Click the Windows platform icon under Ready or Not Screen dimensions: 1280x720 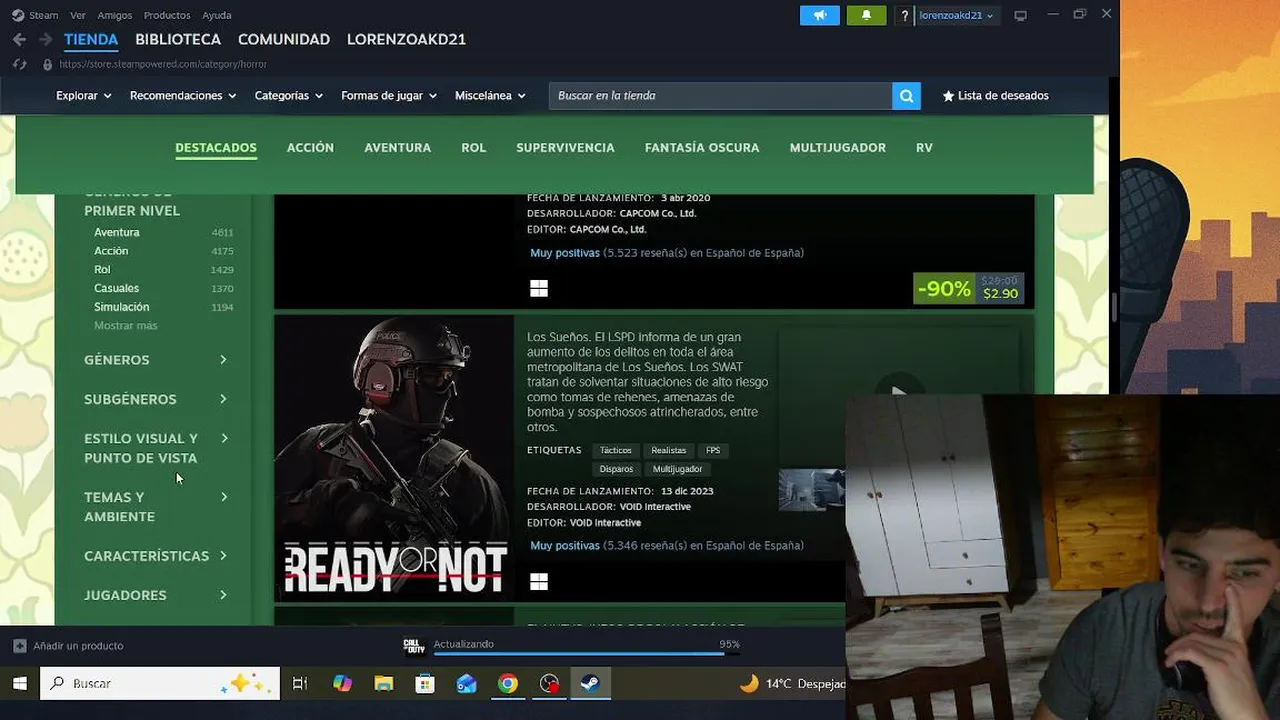(x=539, y=582)
